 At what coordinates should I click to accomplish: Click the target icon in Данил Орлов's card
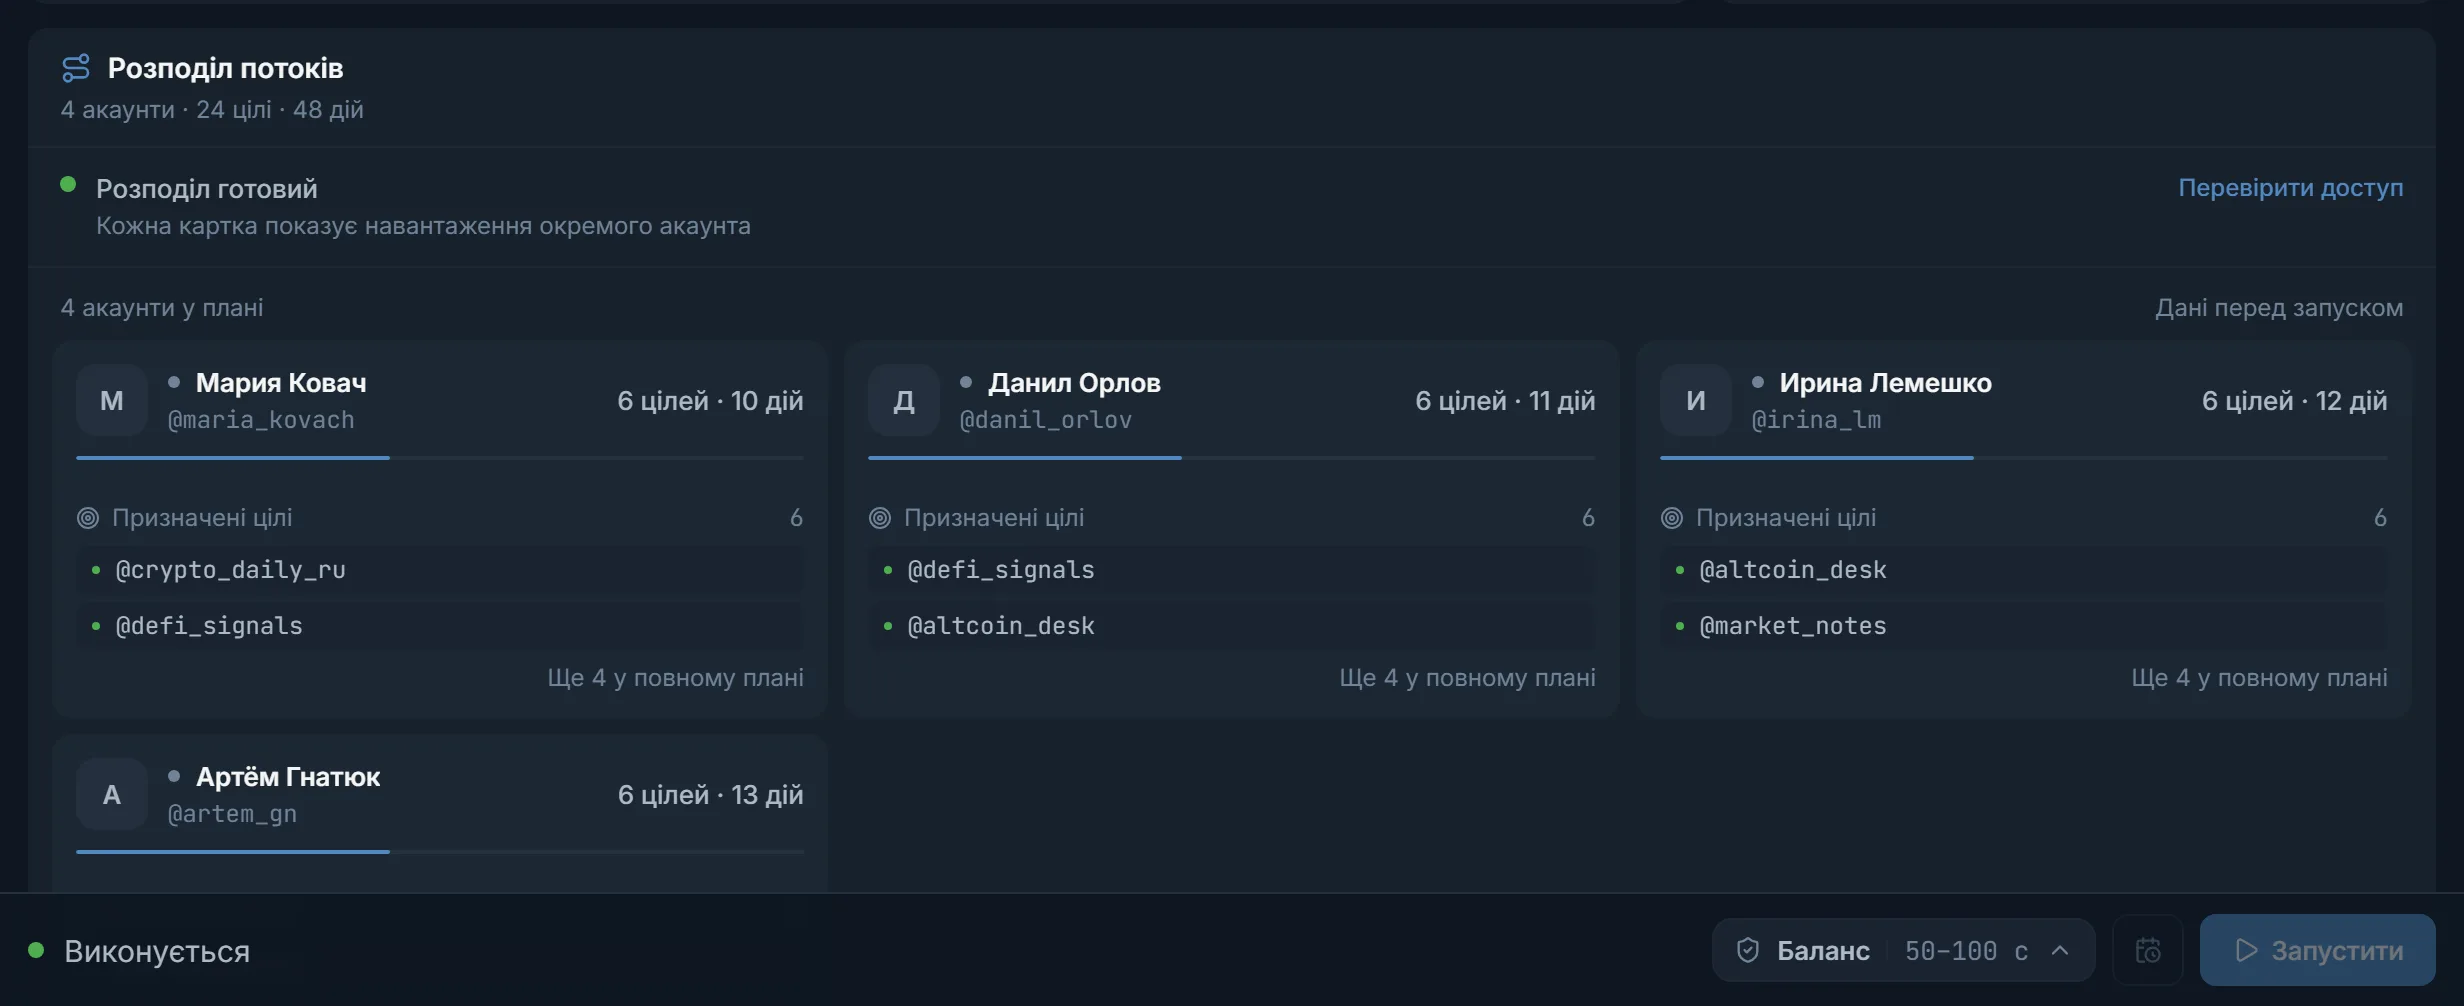point(880,518)
